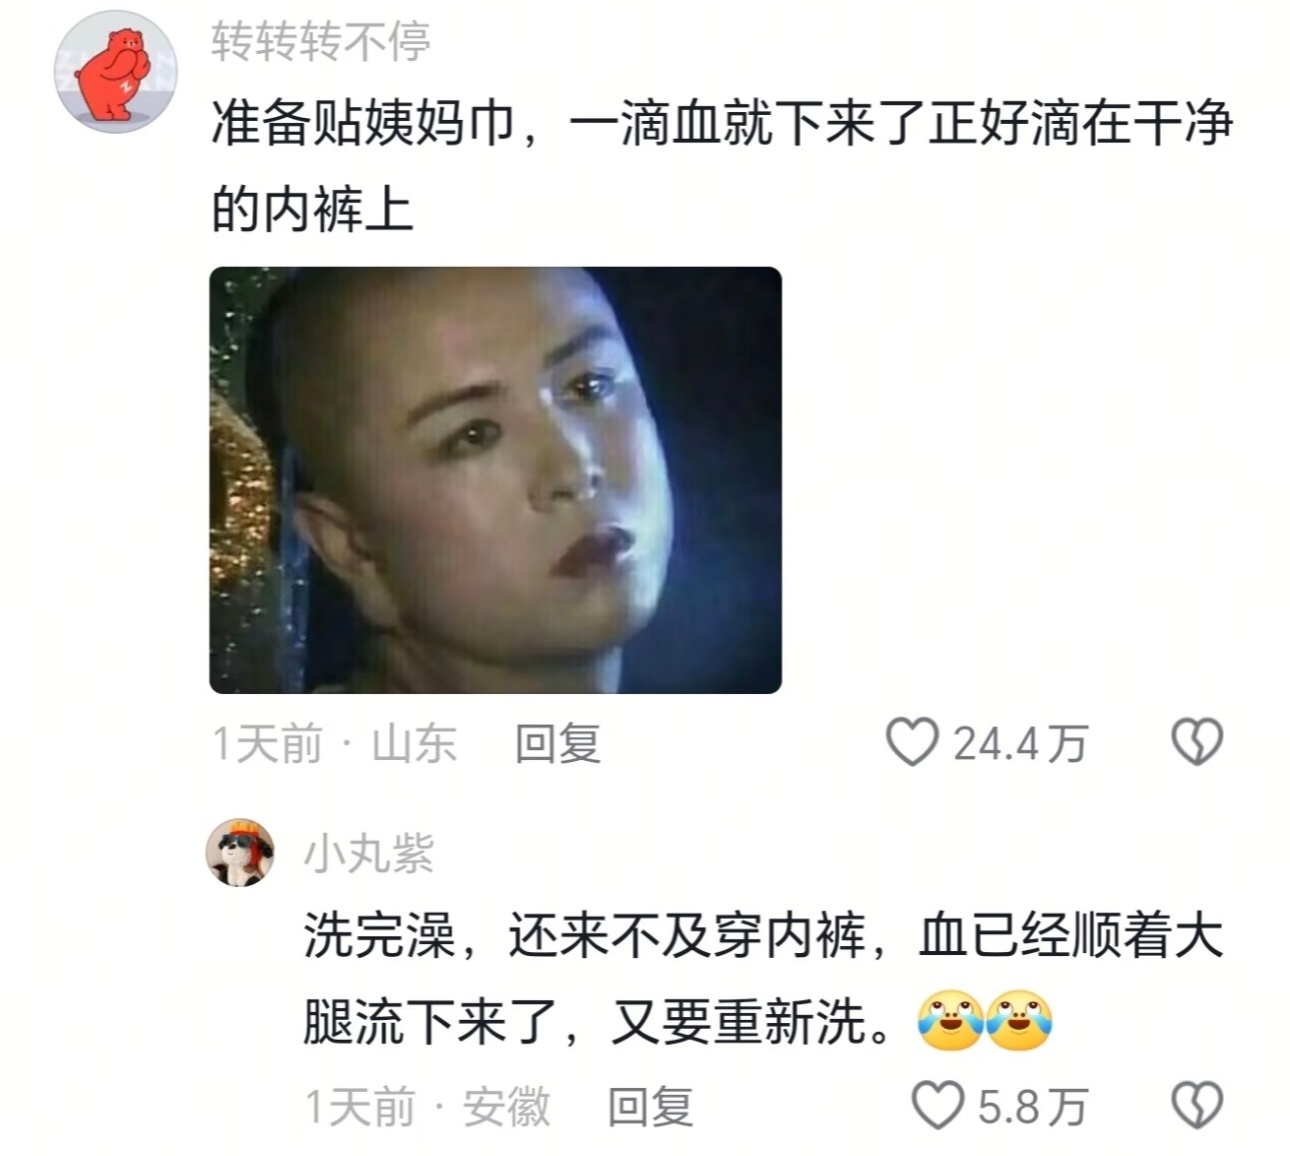Open the user profile name 小丸紫
Image resolution: width=1290 pixels, height=1156 pixels.
coord(369,855)
